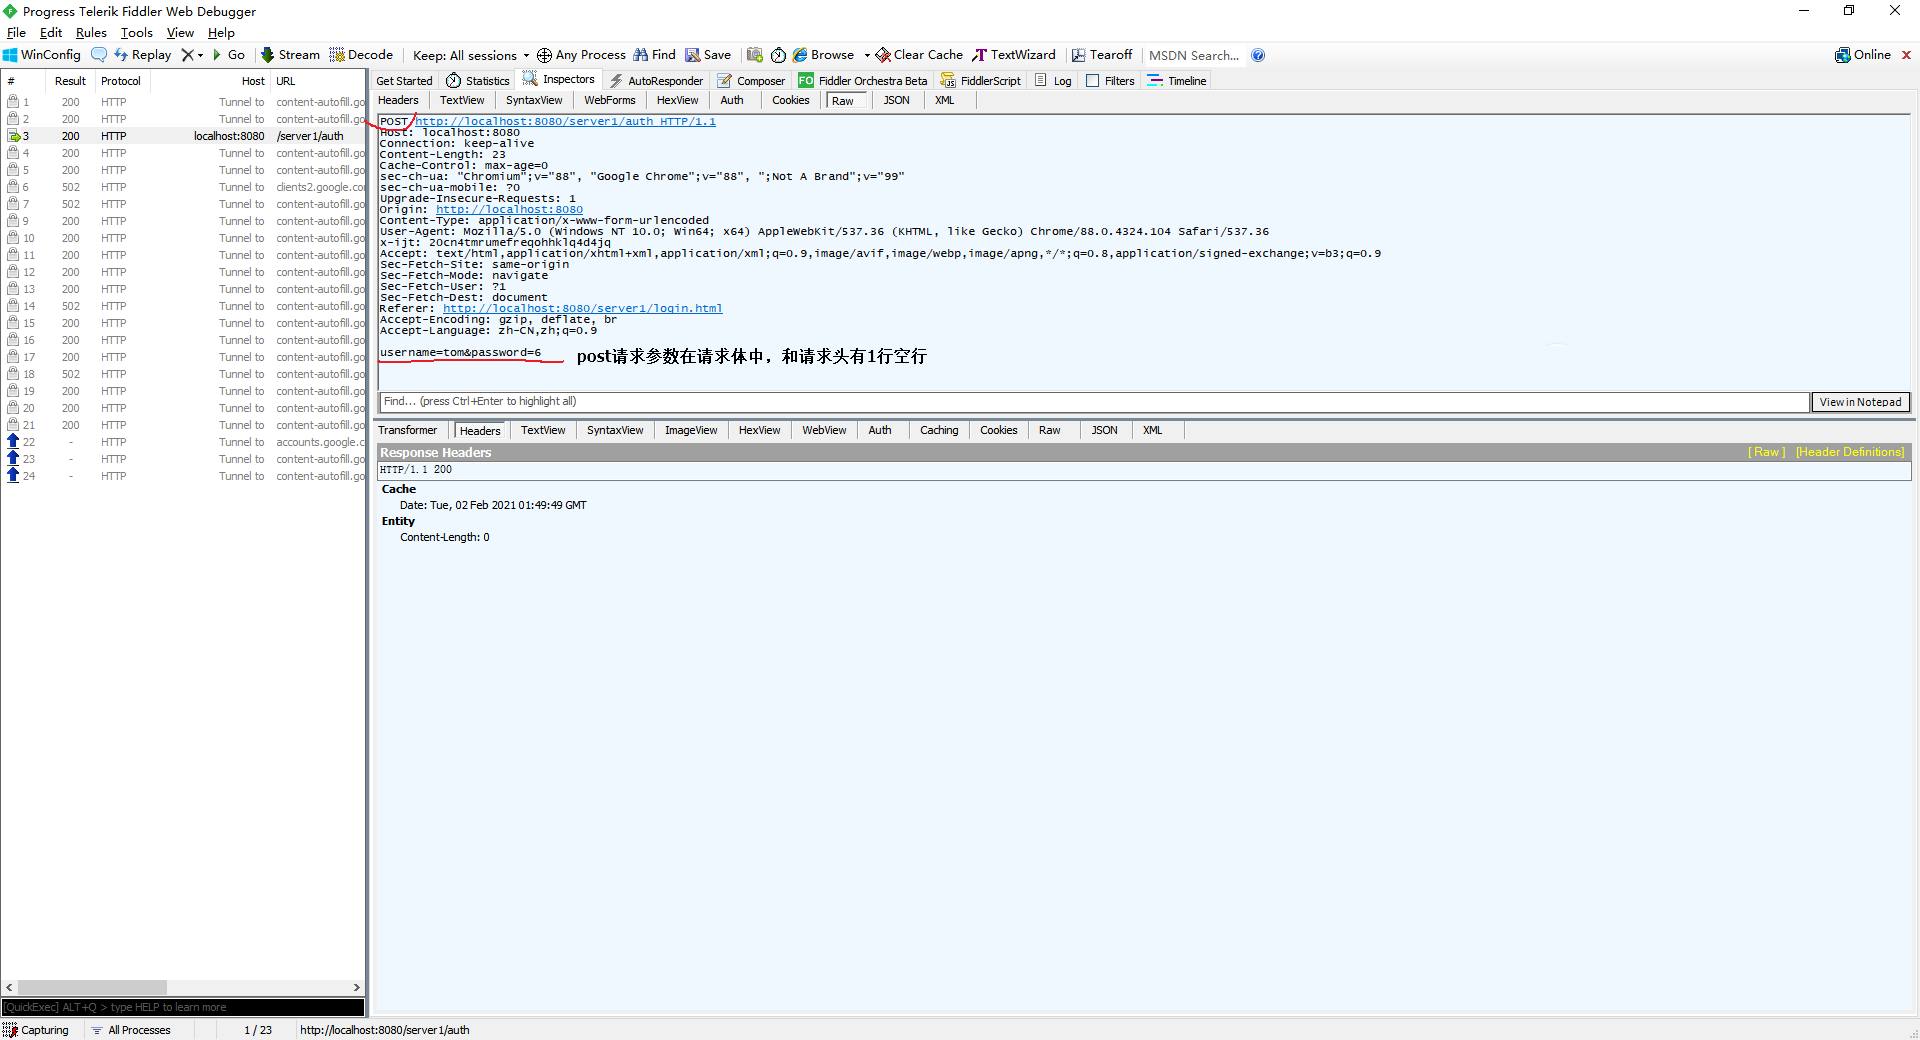This screenshot has width=1920, height=1040.
Task: Open the Rules menu
Action: point(91,33)
